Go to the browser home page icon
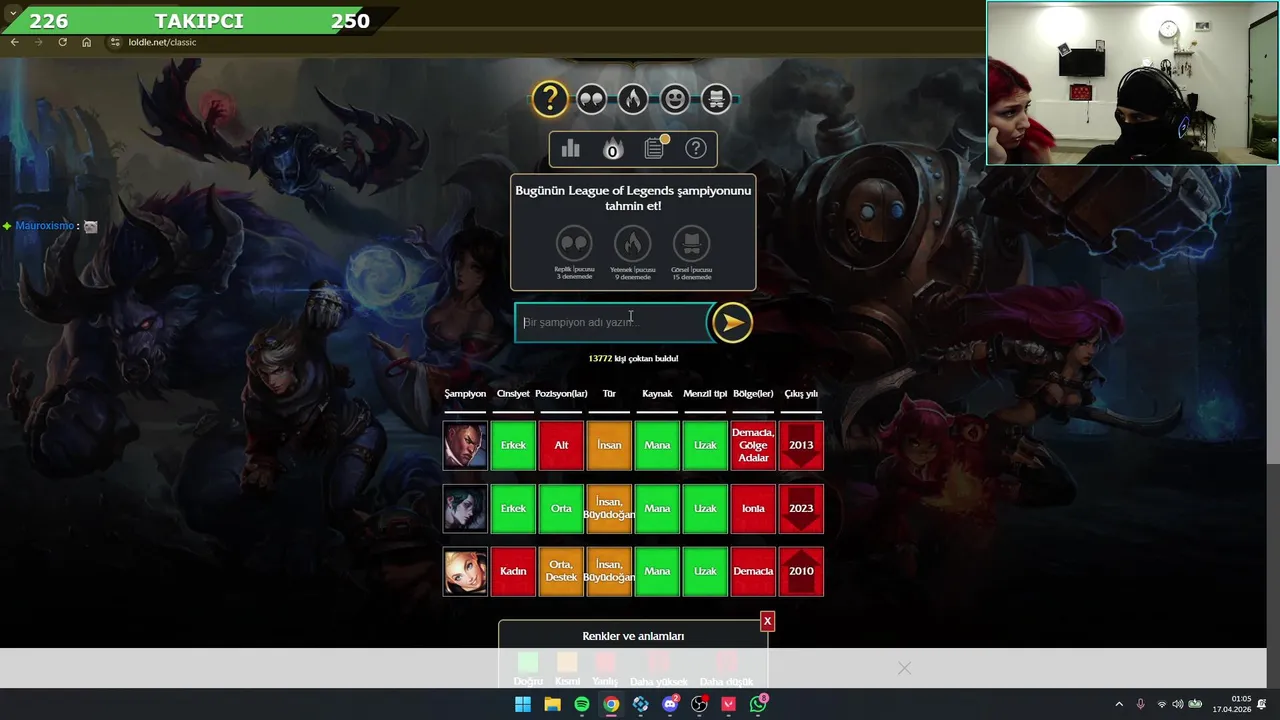 tap(87, 42)
